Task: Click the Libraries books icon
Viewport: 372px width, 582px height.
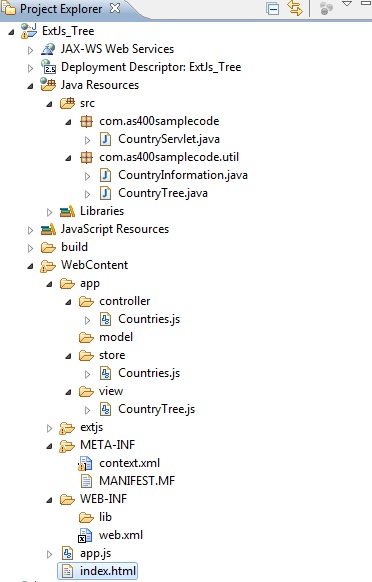Action: 67,211
